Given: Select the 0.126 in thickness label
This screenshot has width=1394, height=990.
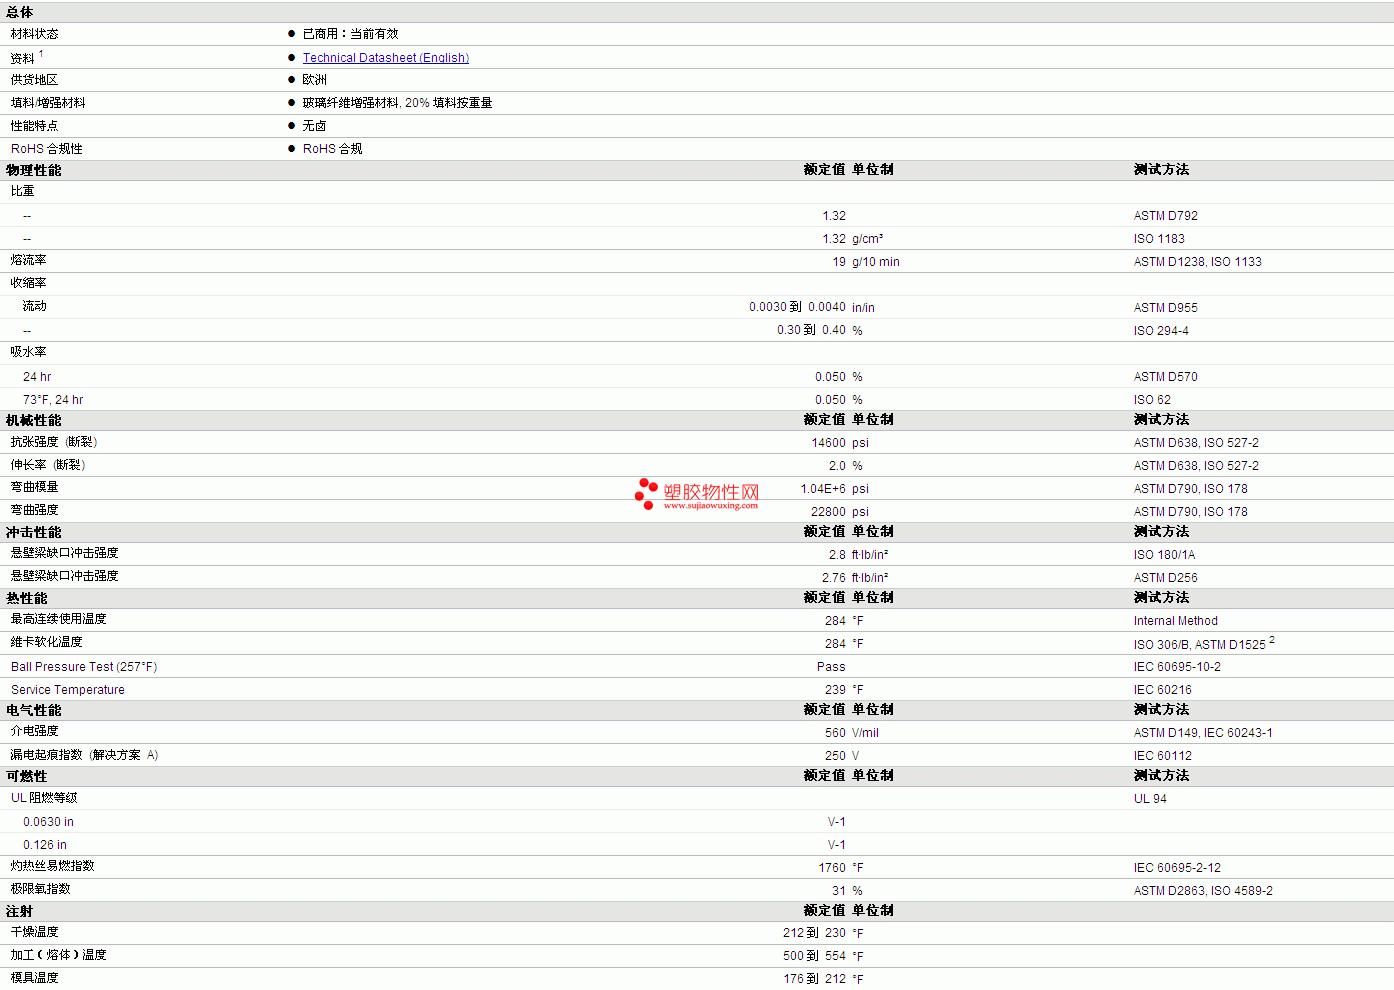Looking at the screenshot, I should 45,845.
